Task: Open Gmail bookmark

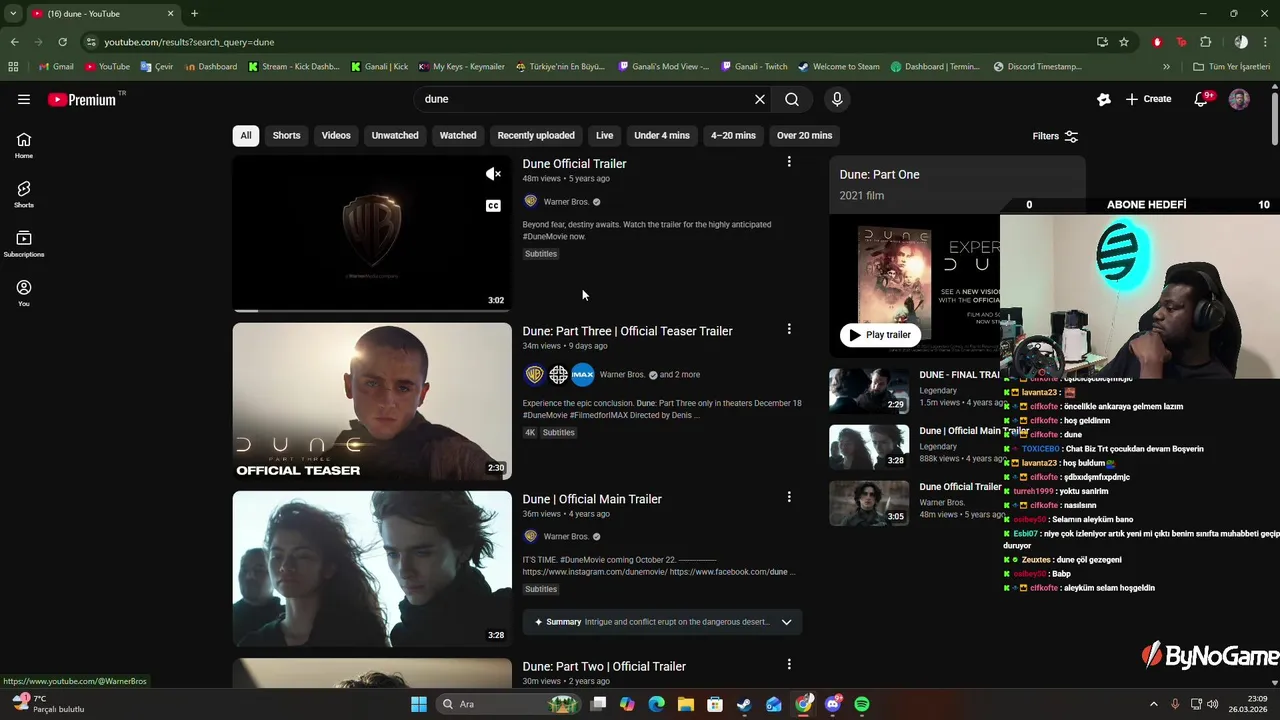Action: click(55, 67)
